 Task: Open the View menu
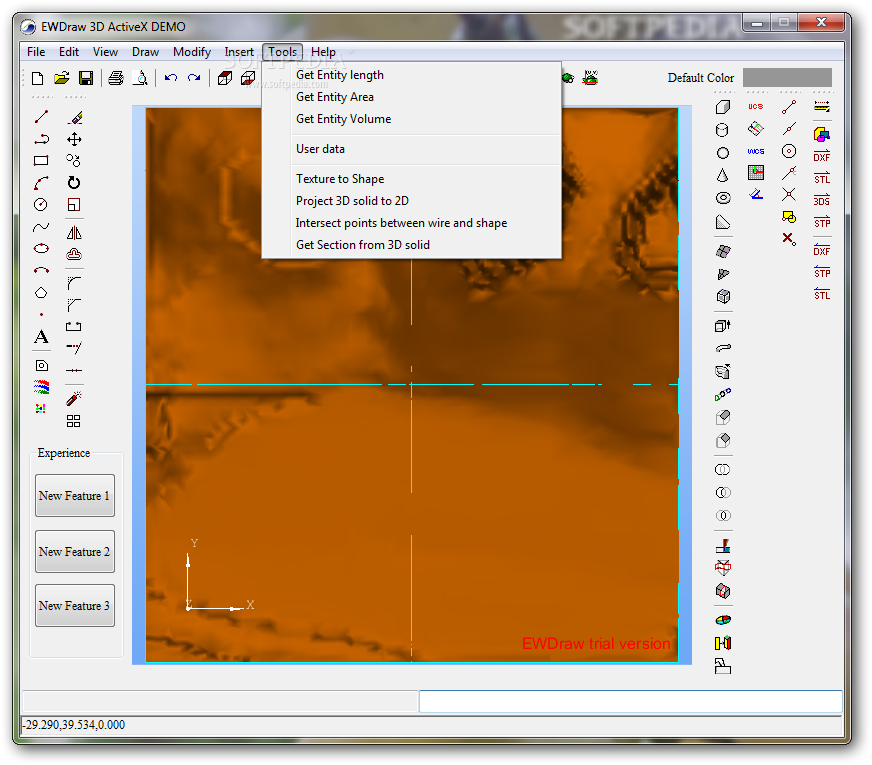coord(105,52)
